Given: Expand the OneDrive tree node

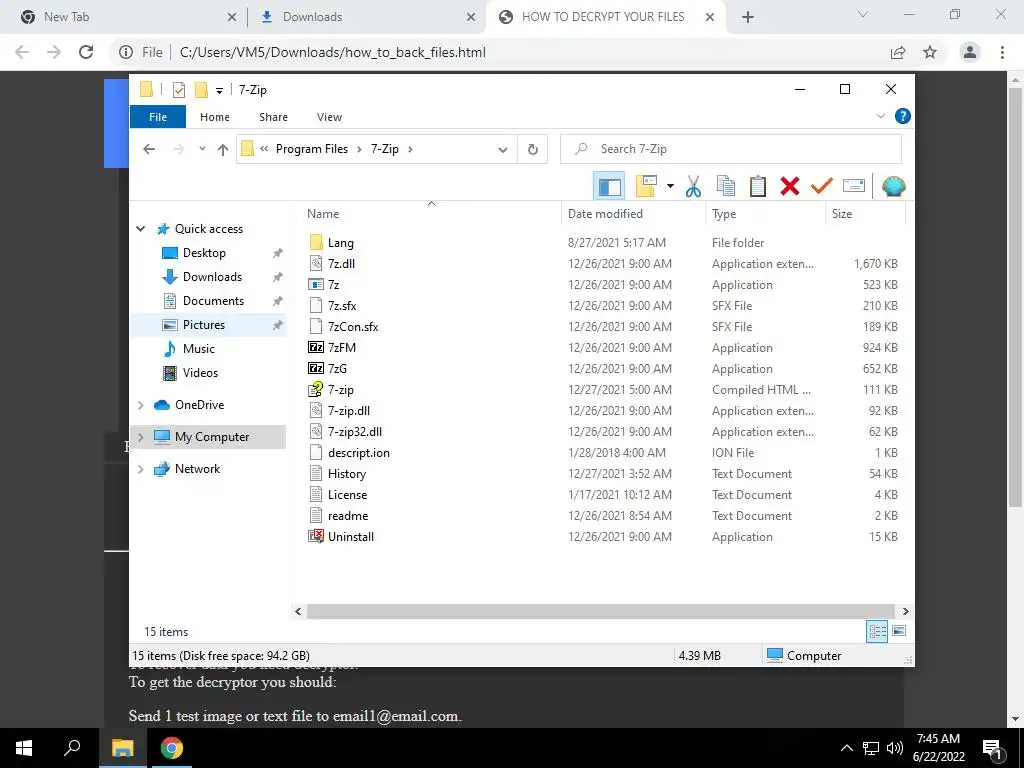Looking at the screenshot, I should tap(140, 405).
